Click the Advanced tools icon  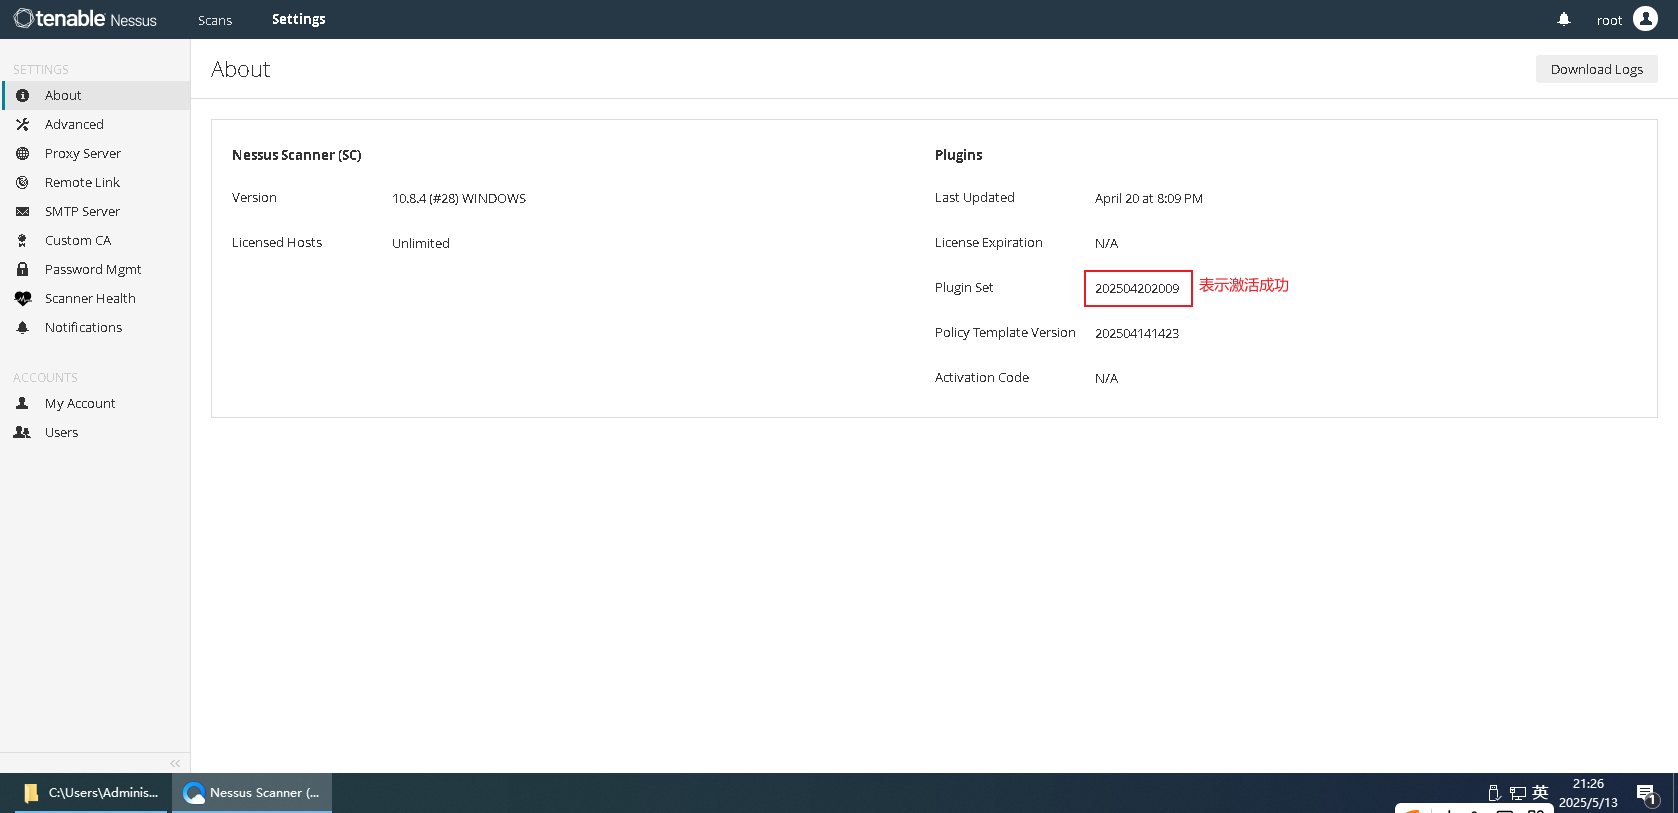[x=22, y=125]
